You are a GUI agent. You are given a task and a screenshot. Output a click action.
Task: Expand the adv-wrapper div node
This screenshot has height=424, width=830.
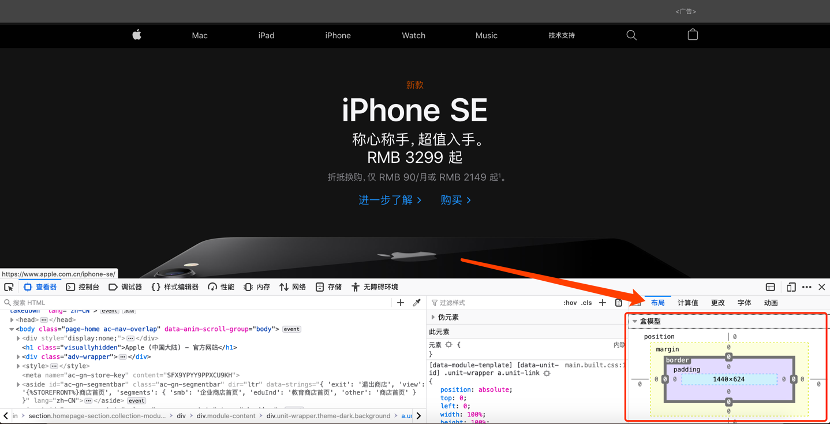20,357
